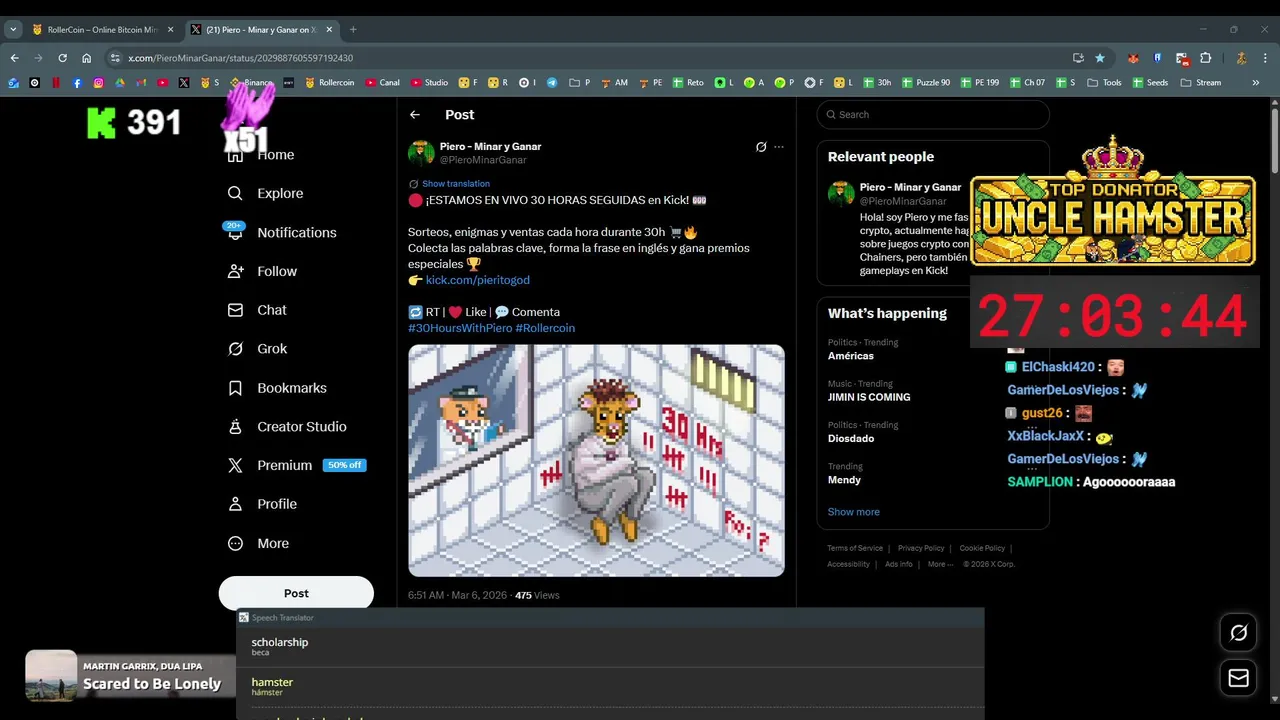The image size is (1280, 720).
Task: Open Bookmarks in the X sidebar
Action: click(x=277, y=388)
